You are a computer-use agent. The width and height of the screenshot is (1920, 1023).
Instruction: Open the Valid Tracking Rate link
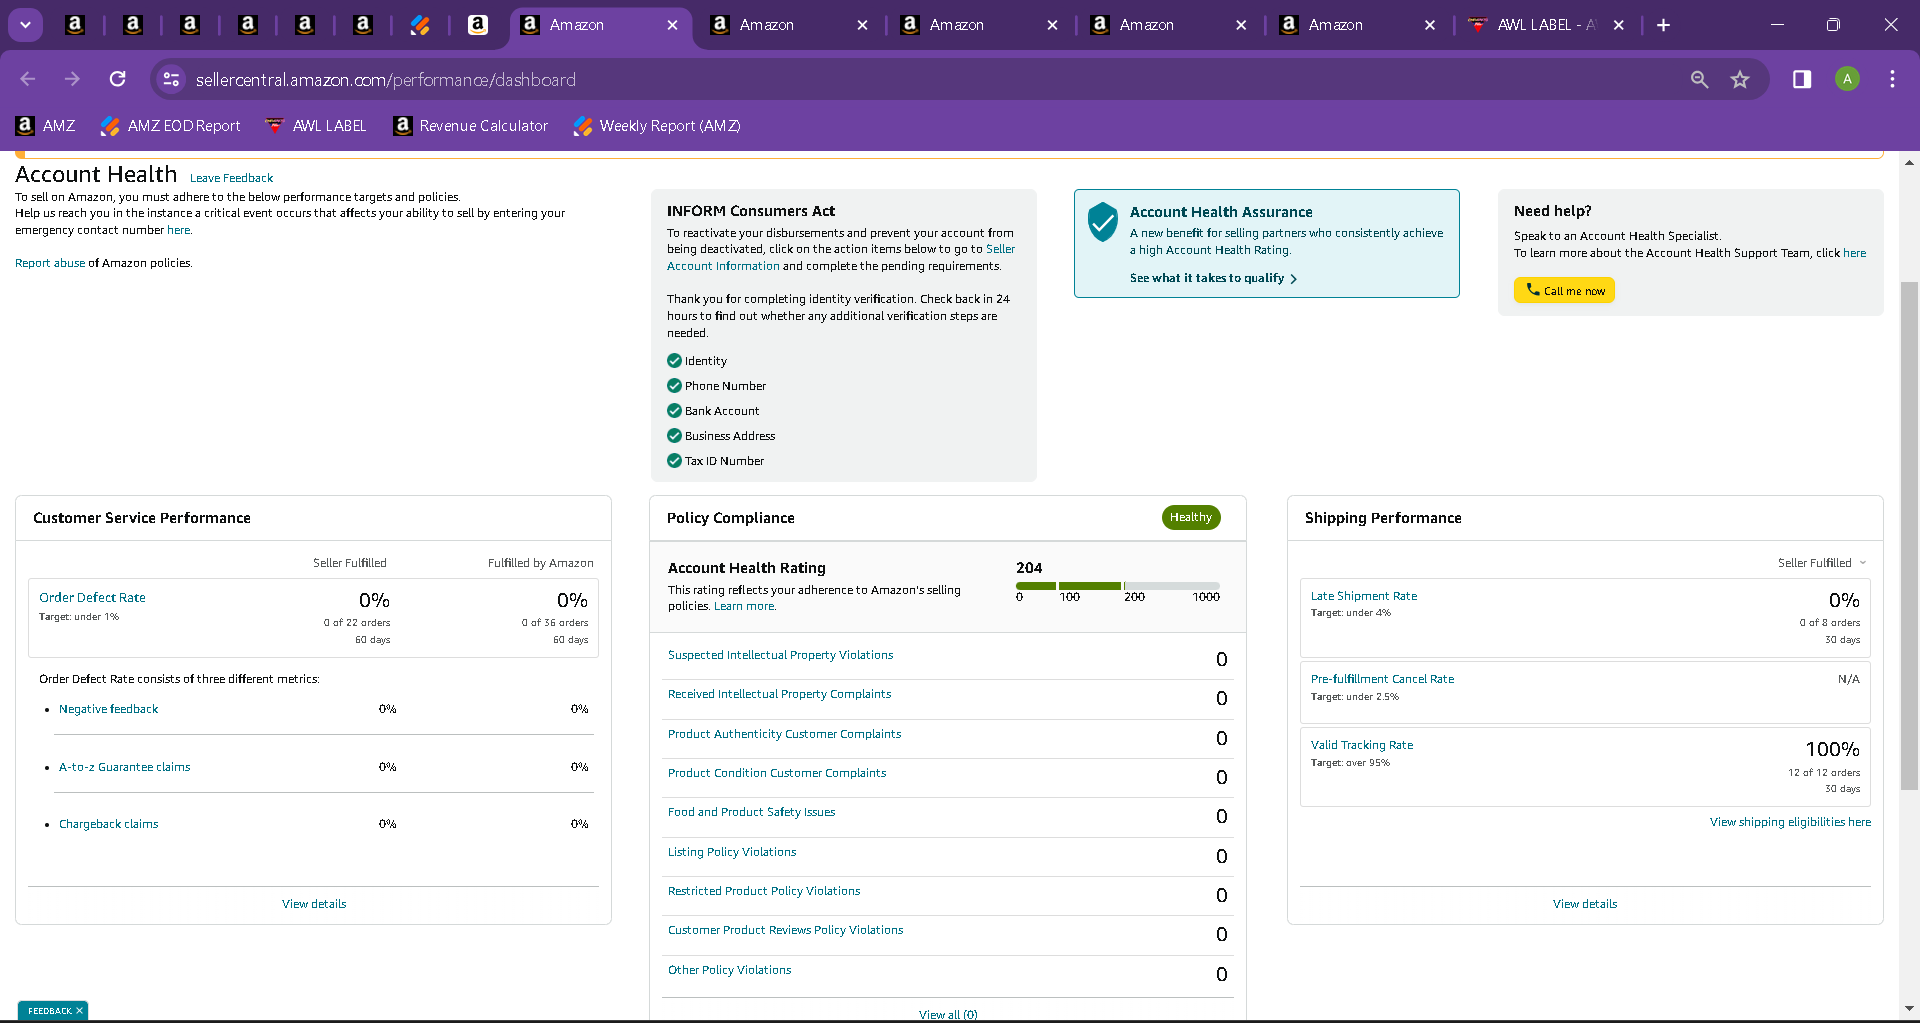pos(1362,745)
